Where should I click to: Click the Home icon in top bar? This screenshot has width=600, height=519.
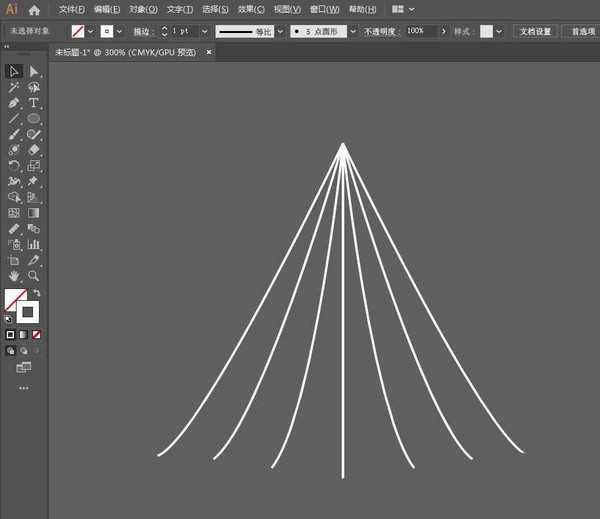(34, 9)
